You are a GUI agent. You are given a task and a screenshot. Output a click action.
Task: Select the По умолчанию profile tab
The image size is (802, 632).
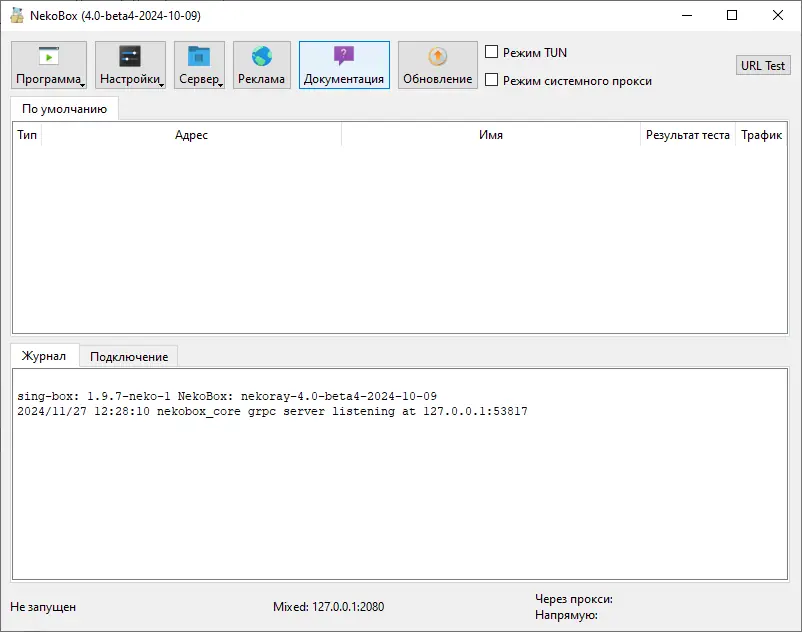(x=64, y=106)
